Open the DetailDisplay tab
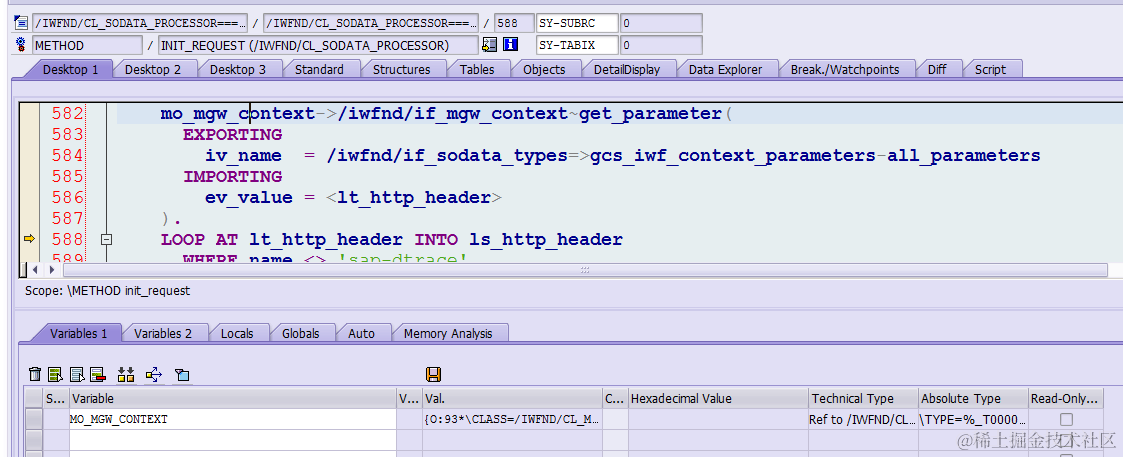The image size is (1123, 457). click(x=627, y=69)
